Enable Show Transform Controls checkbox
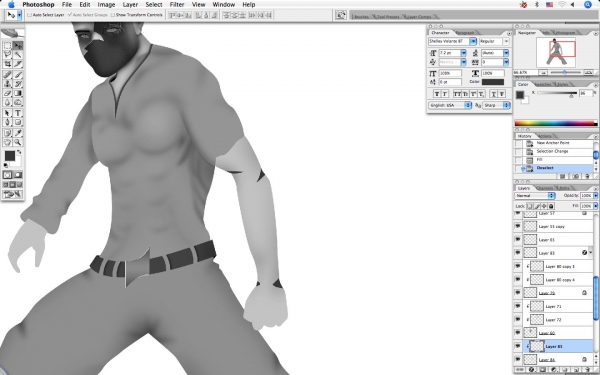The width and height of the screenshot is (600, 375). coord(112,15)
